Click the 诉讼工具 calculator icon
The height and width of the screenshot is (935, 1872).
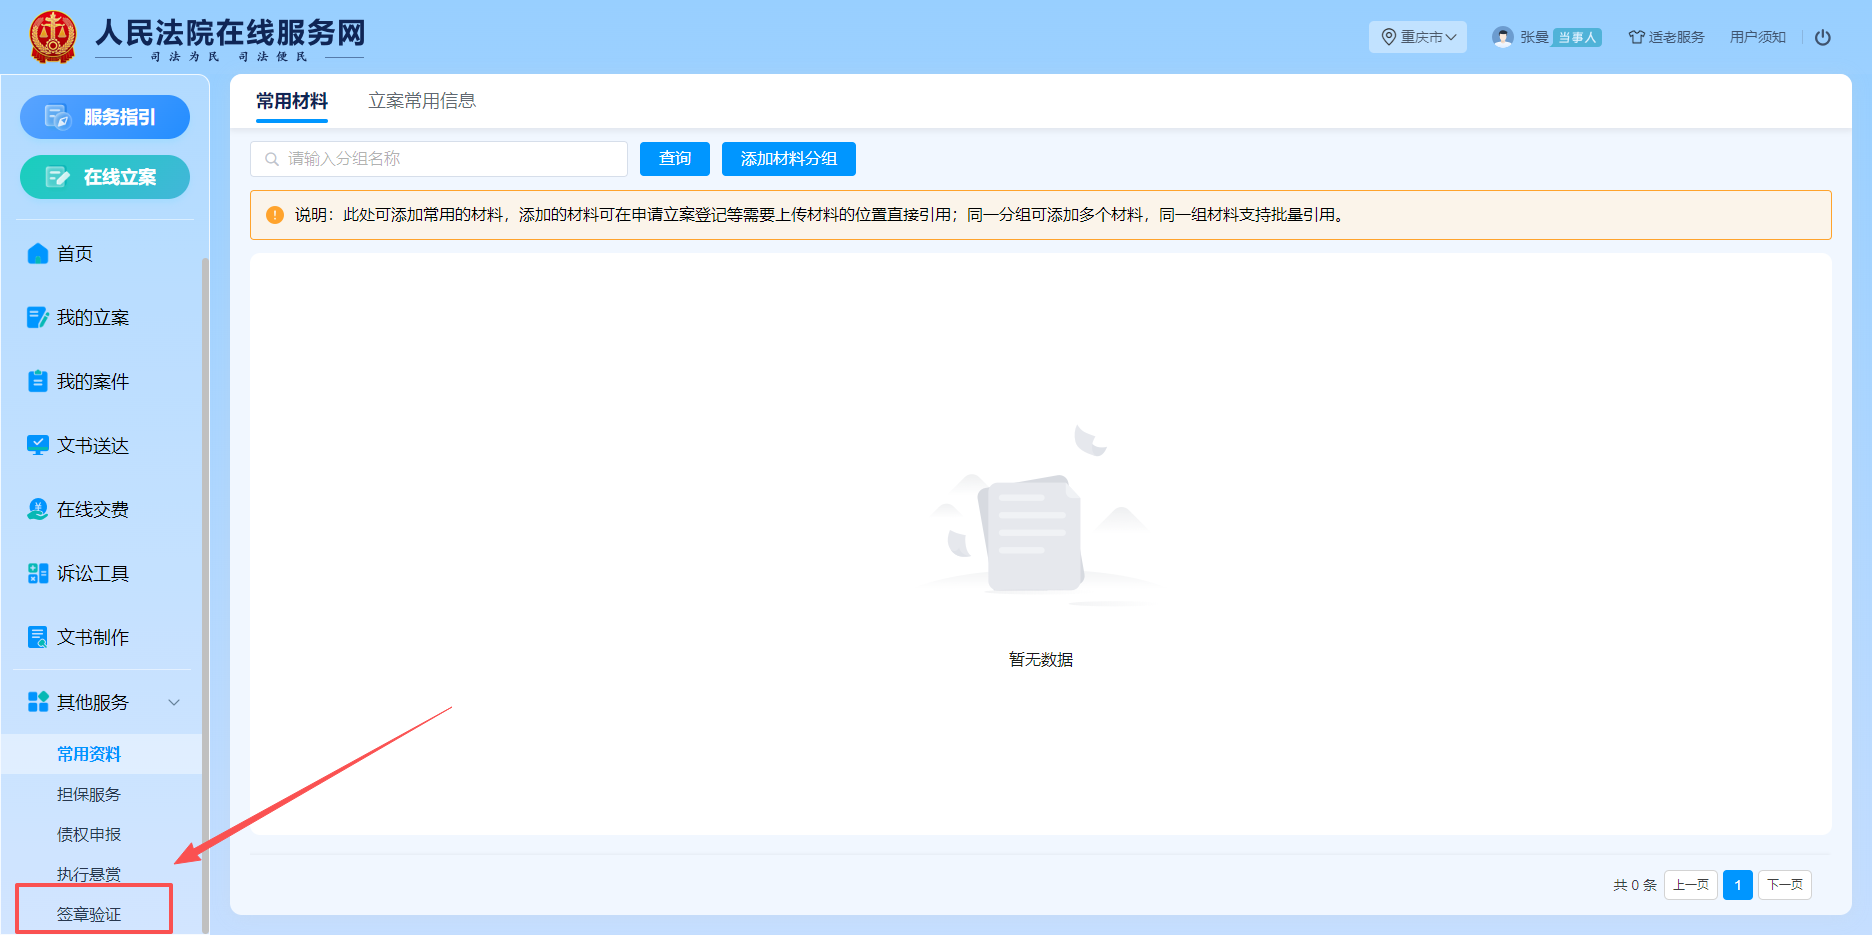[x=38, y=574]
